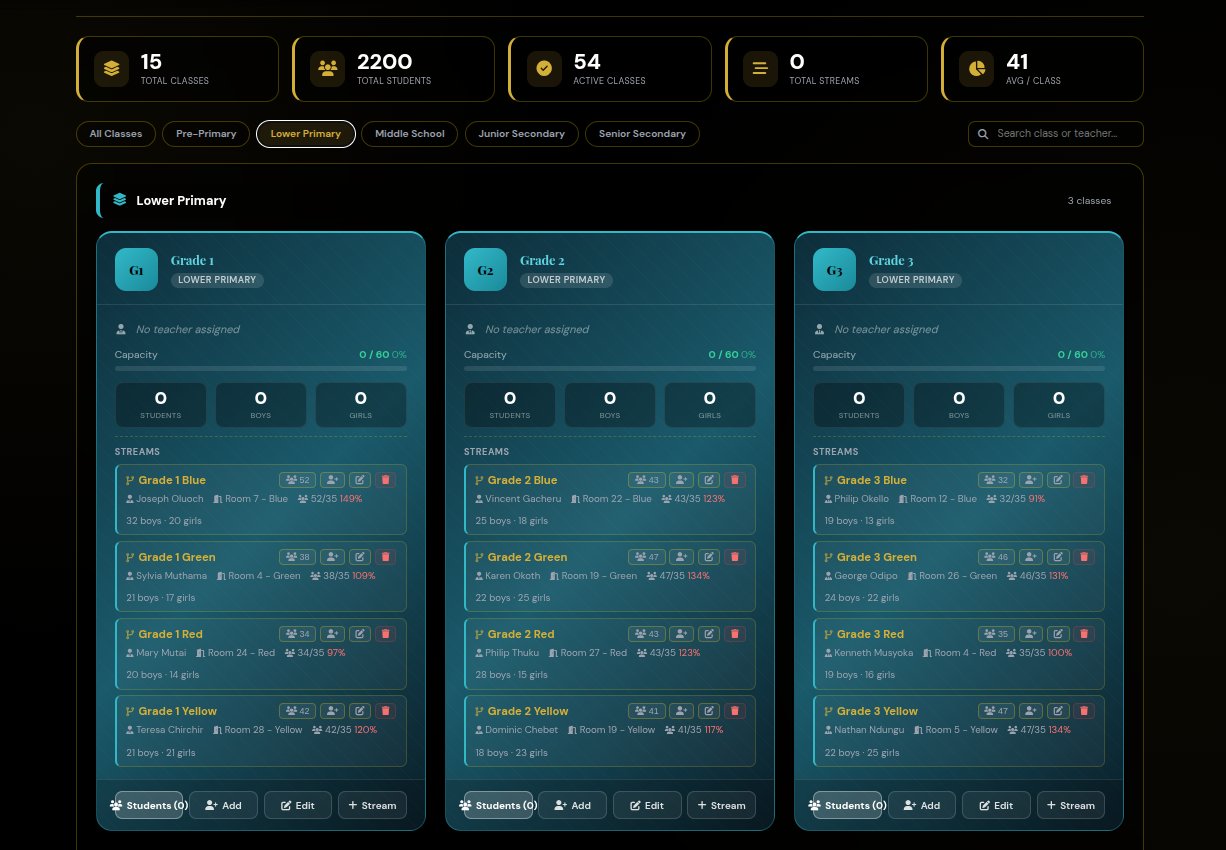The width and height of the screenshot is (1226, 850).
Task: Click the G2 circle badge on Grade 2 card
Action: (x=485, y=269)
